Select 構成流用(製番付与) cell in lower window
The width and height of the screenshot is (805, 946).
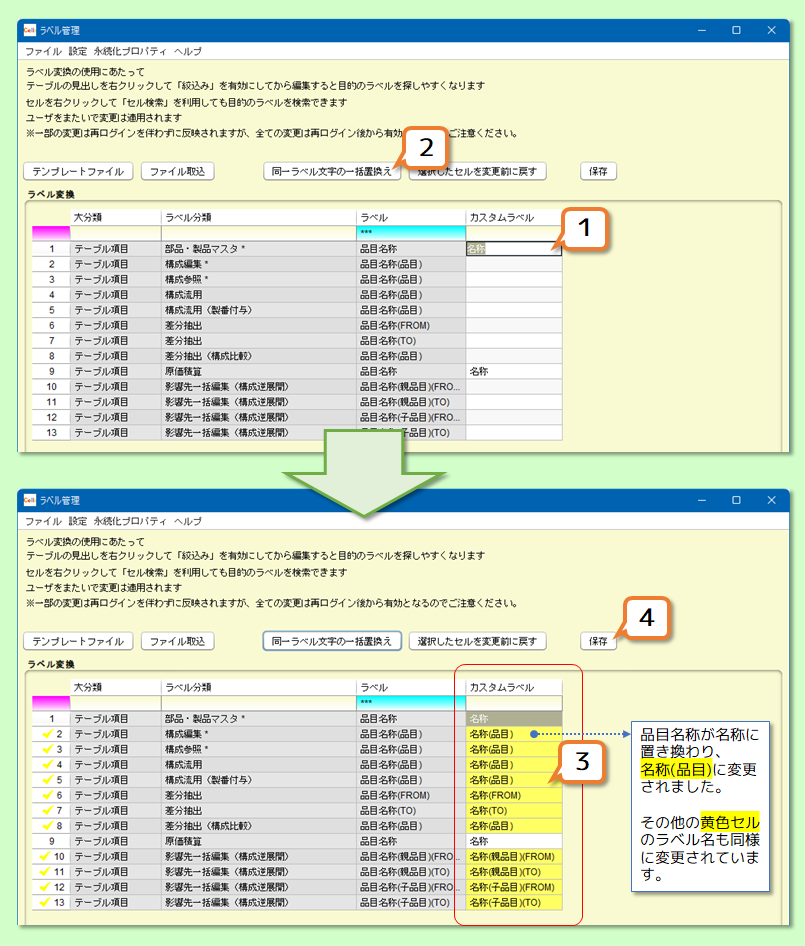[x=258, y=780]
